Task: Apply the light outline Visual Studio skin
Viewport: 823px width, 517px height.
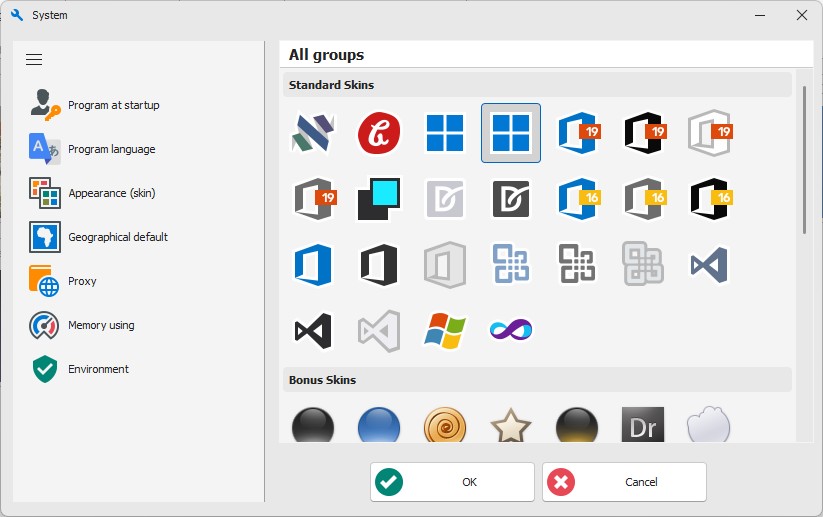Action: click(379, 331)
